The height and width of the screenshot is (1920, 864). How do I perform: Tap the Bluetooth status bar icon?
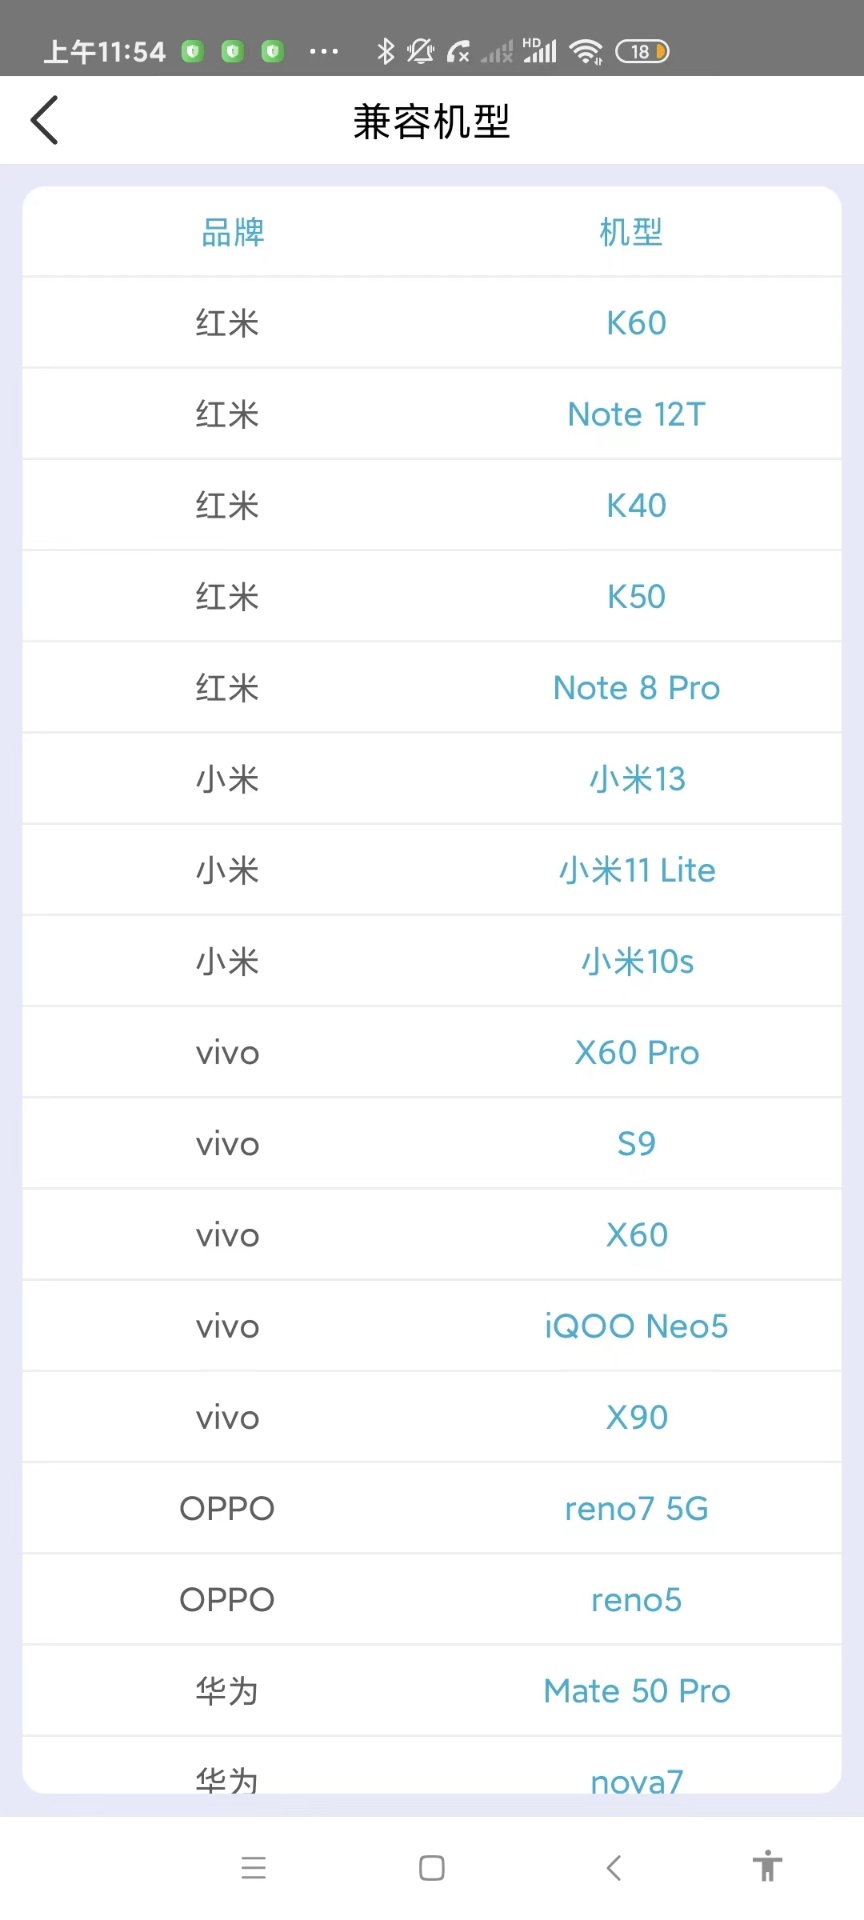385,51
